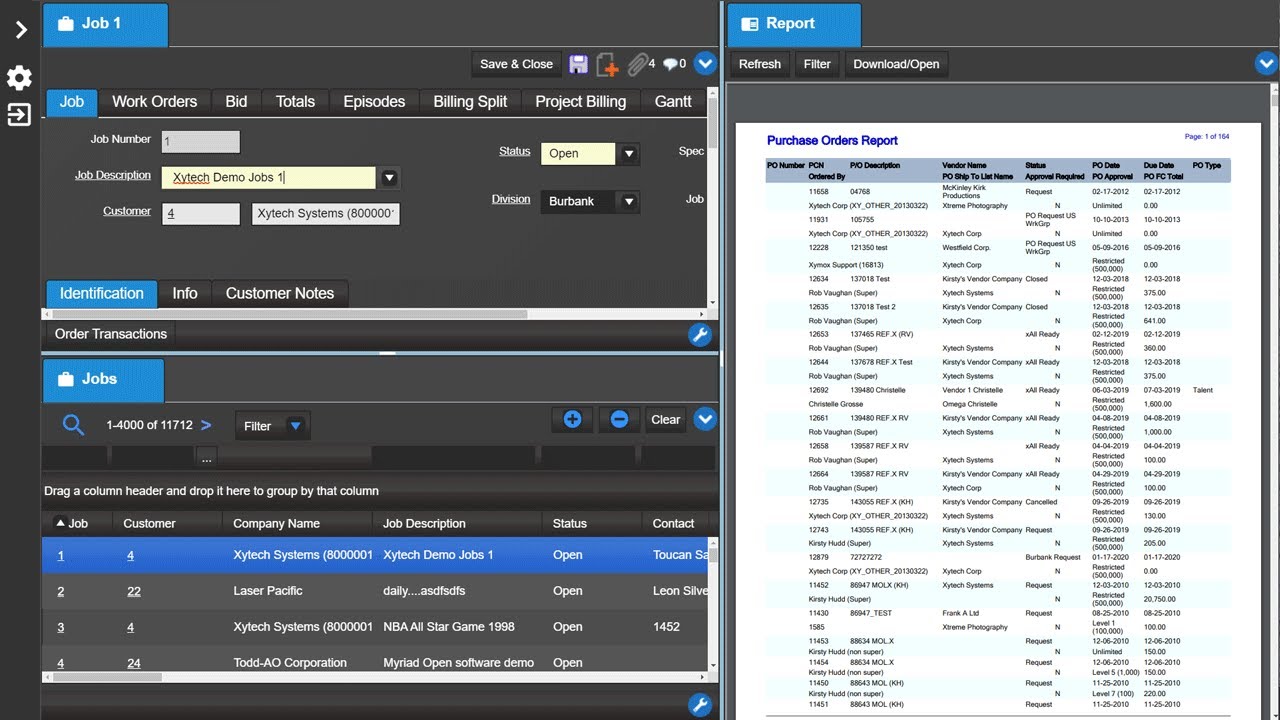Click the wrench icon below the Jobs grid
Image resolution: width=1280 pixels, height=720 pixels.
700,705
